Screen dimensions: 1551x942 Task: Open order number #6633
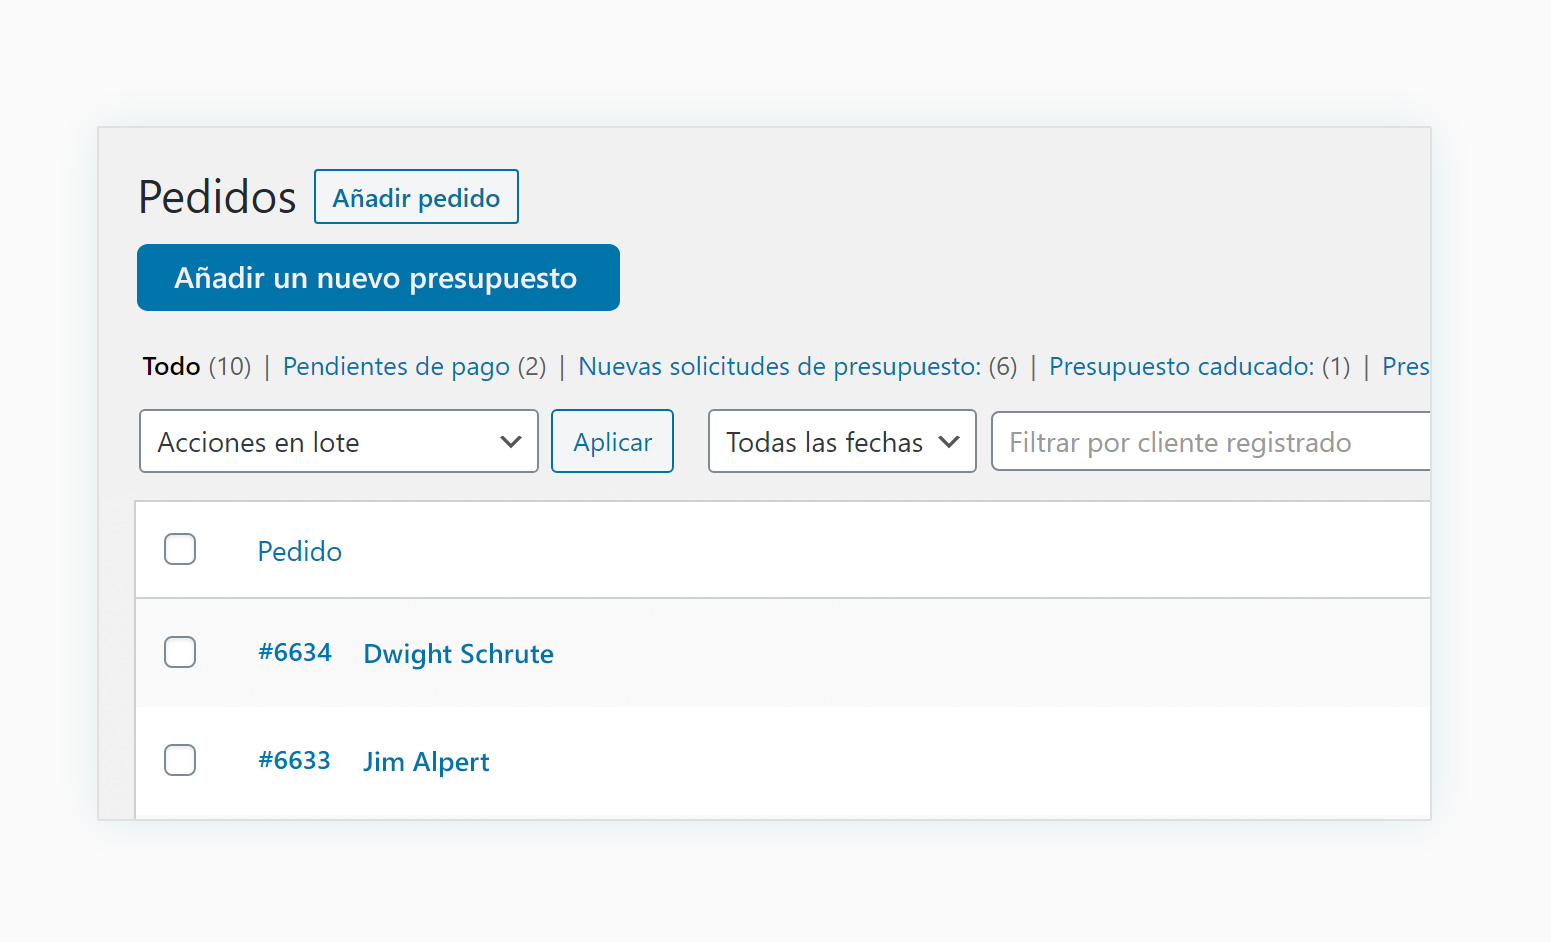click(295, 760)
